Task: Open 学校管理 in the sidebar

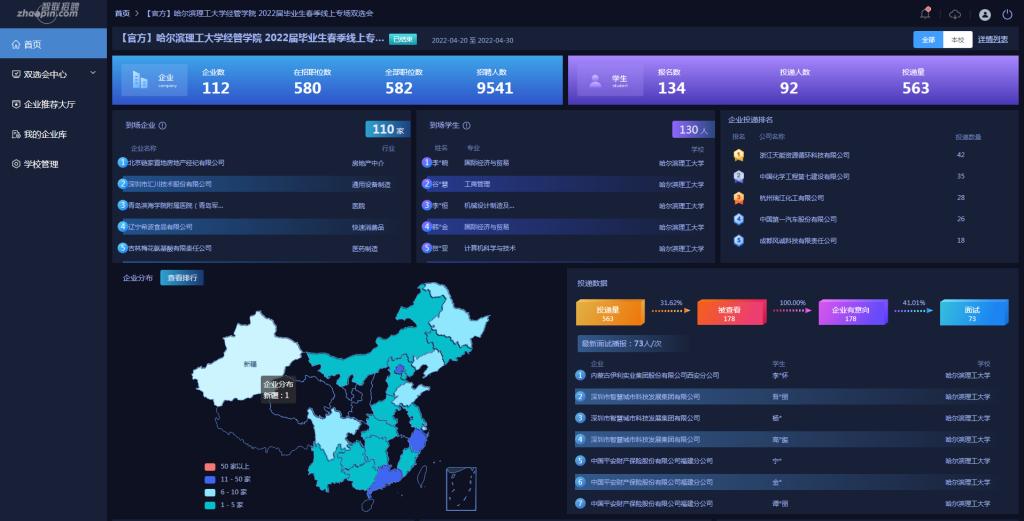Action: coord(41,164)
